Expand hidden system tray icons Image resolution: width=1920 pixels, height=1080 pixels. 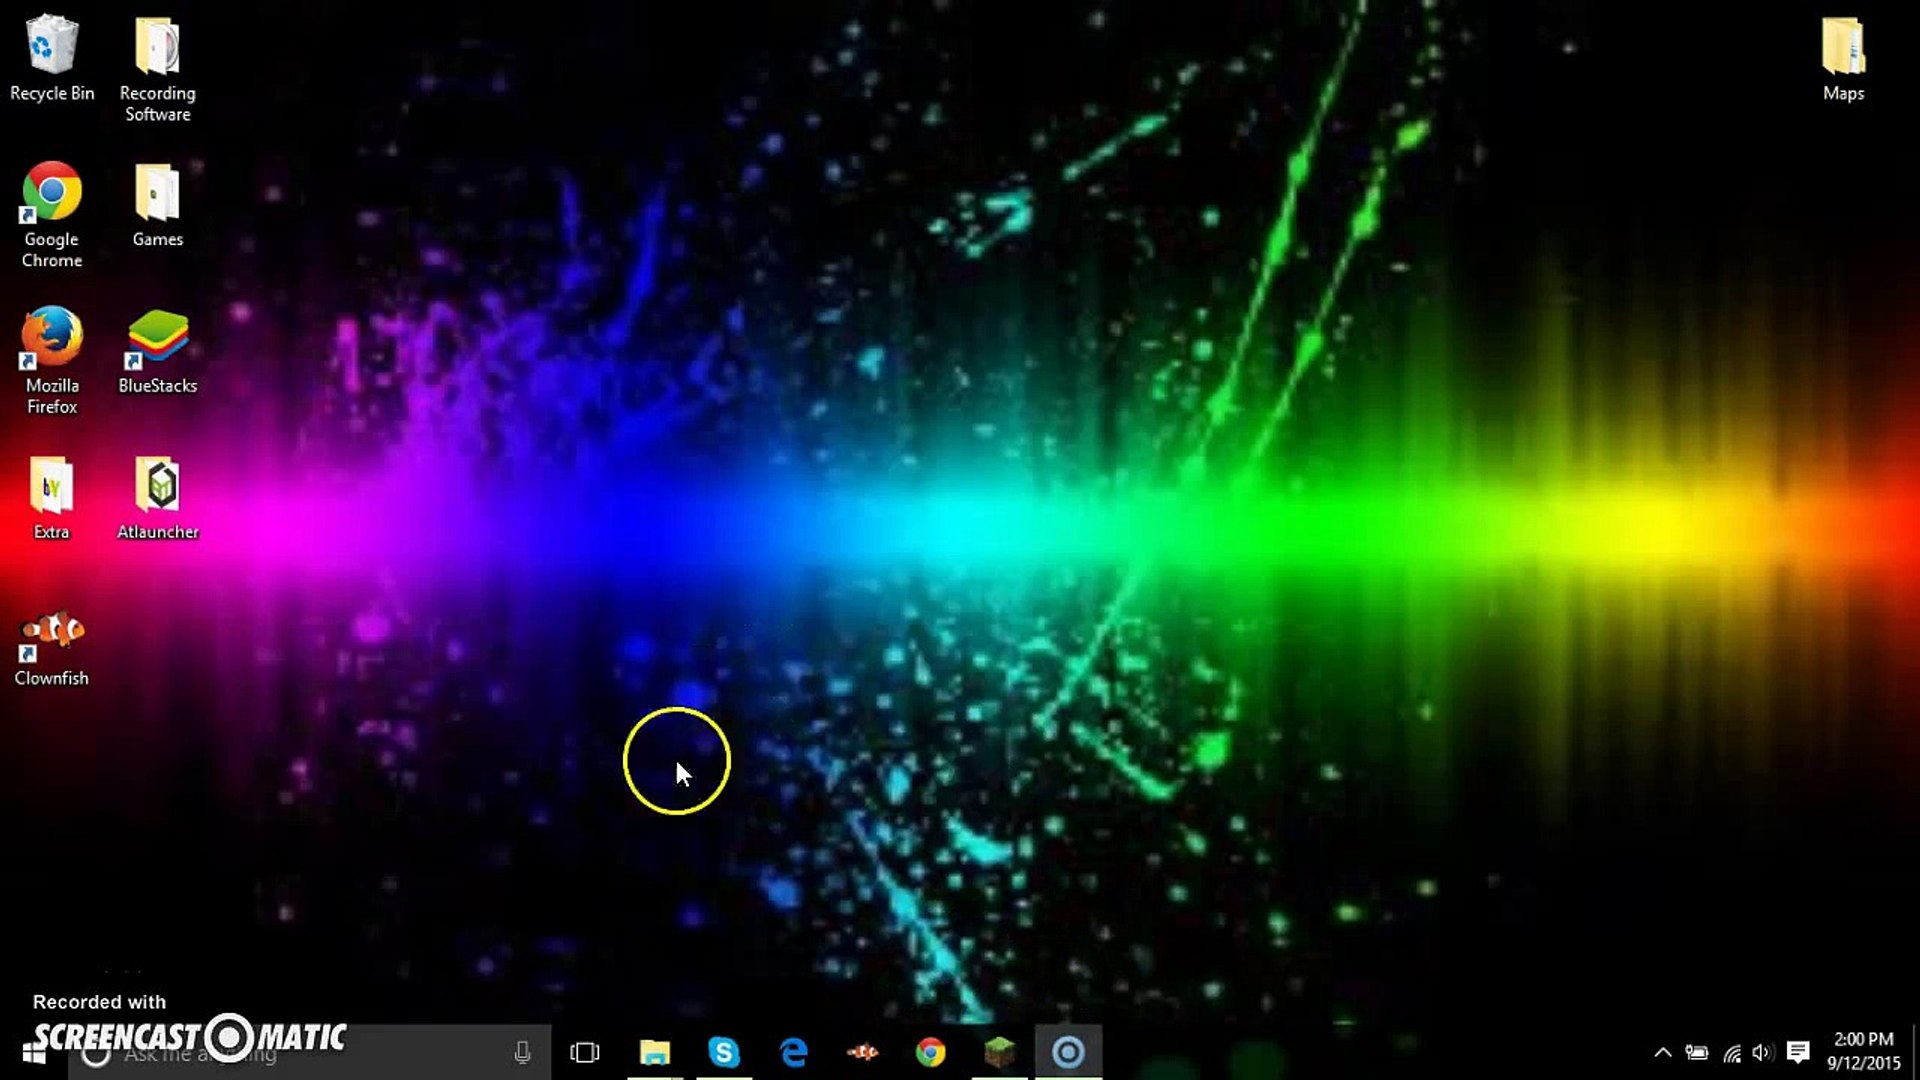(1662, 1052)
